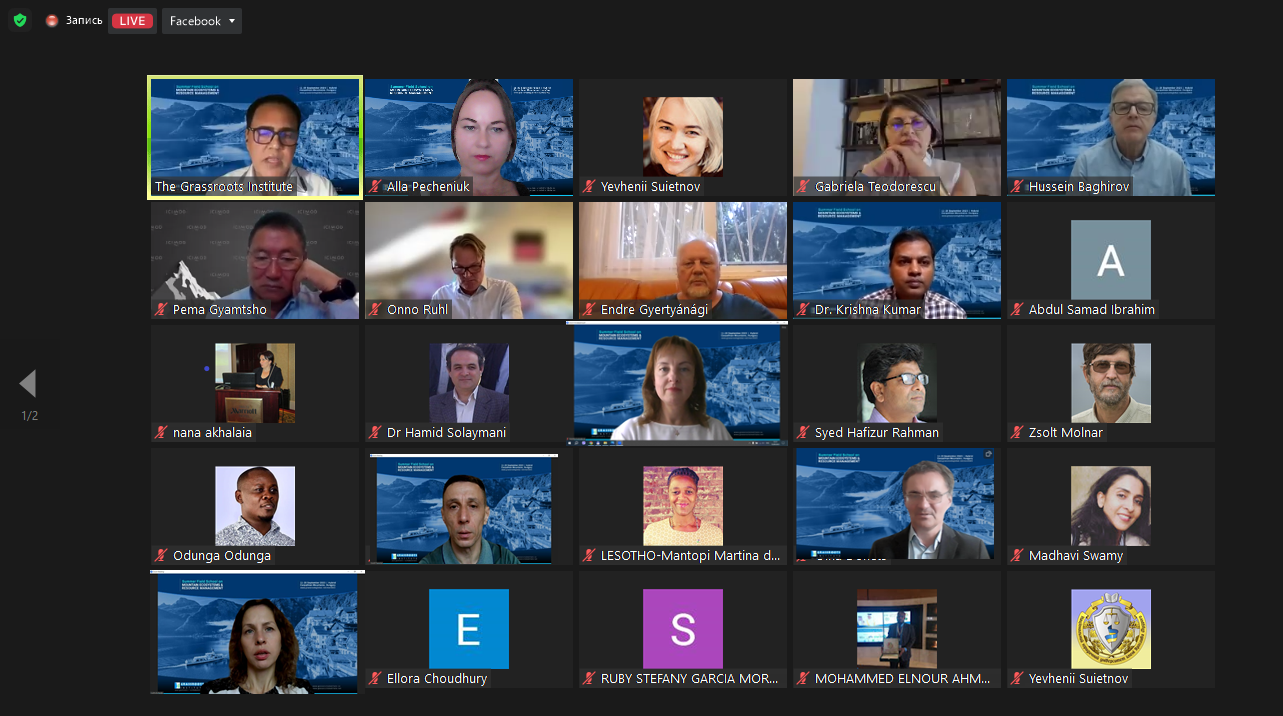Select The Grassroots Institute speaker video tile
The height and width of the screenshot is (716, 1283).
coord(254,136)
